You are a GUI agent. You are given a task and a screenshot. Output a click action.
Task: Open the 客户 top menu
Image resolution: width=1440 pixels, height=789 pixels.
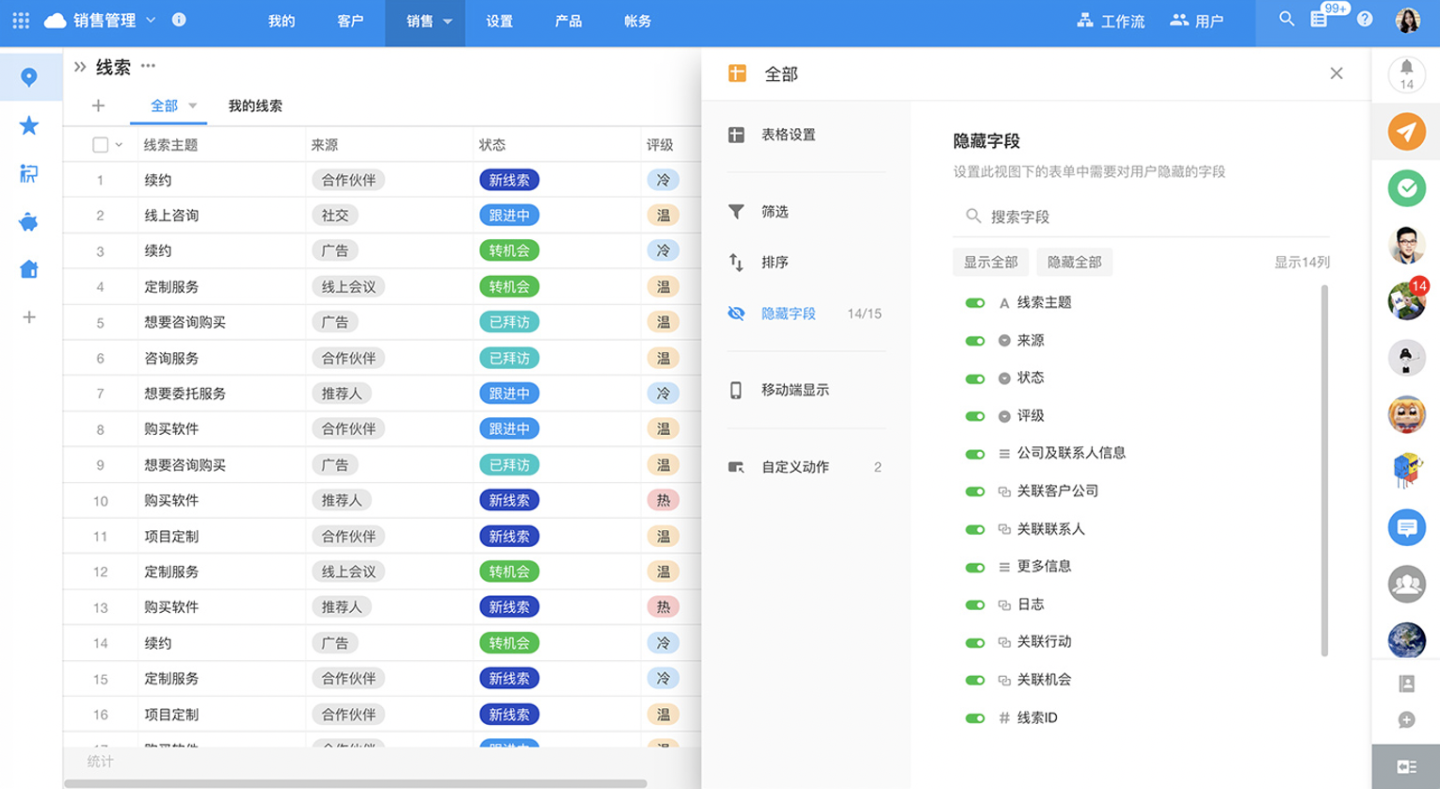coord(350,21)
